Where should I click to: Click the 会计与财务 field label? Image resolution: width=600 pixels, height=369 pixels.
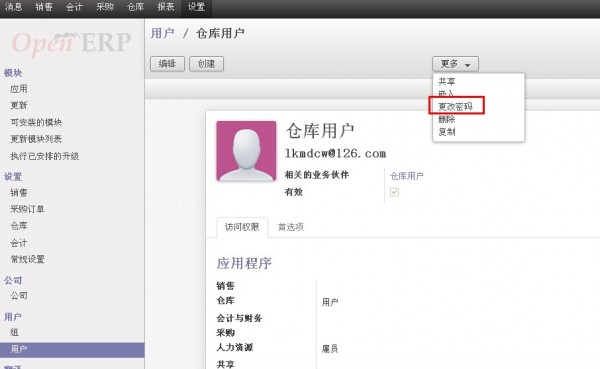tap(239, 318)
